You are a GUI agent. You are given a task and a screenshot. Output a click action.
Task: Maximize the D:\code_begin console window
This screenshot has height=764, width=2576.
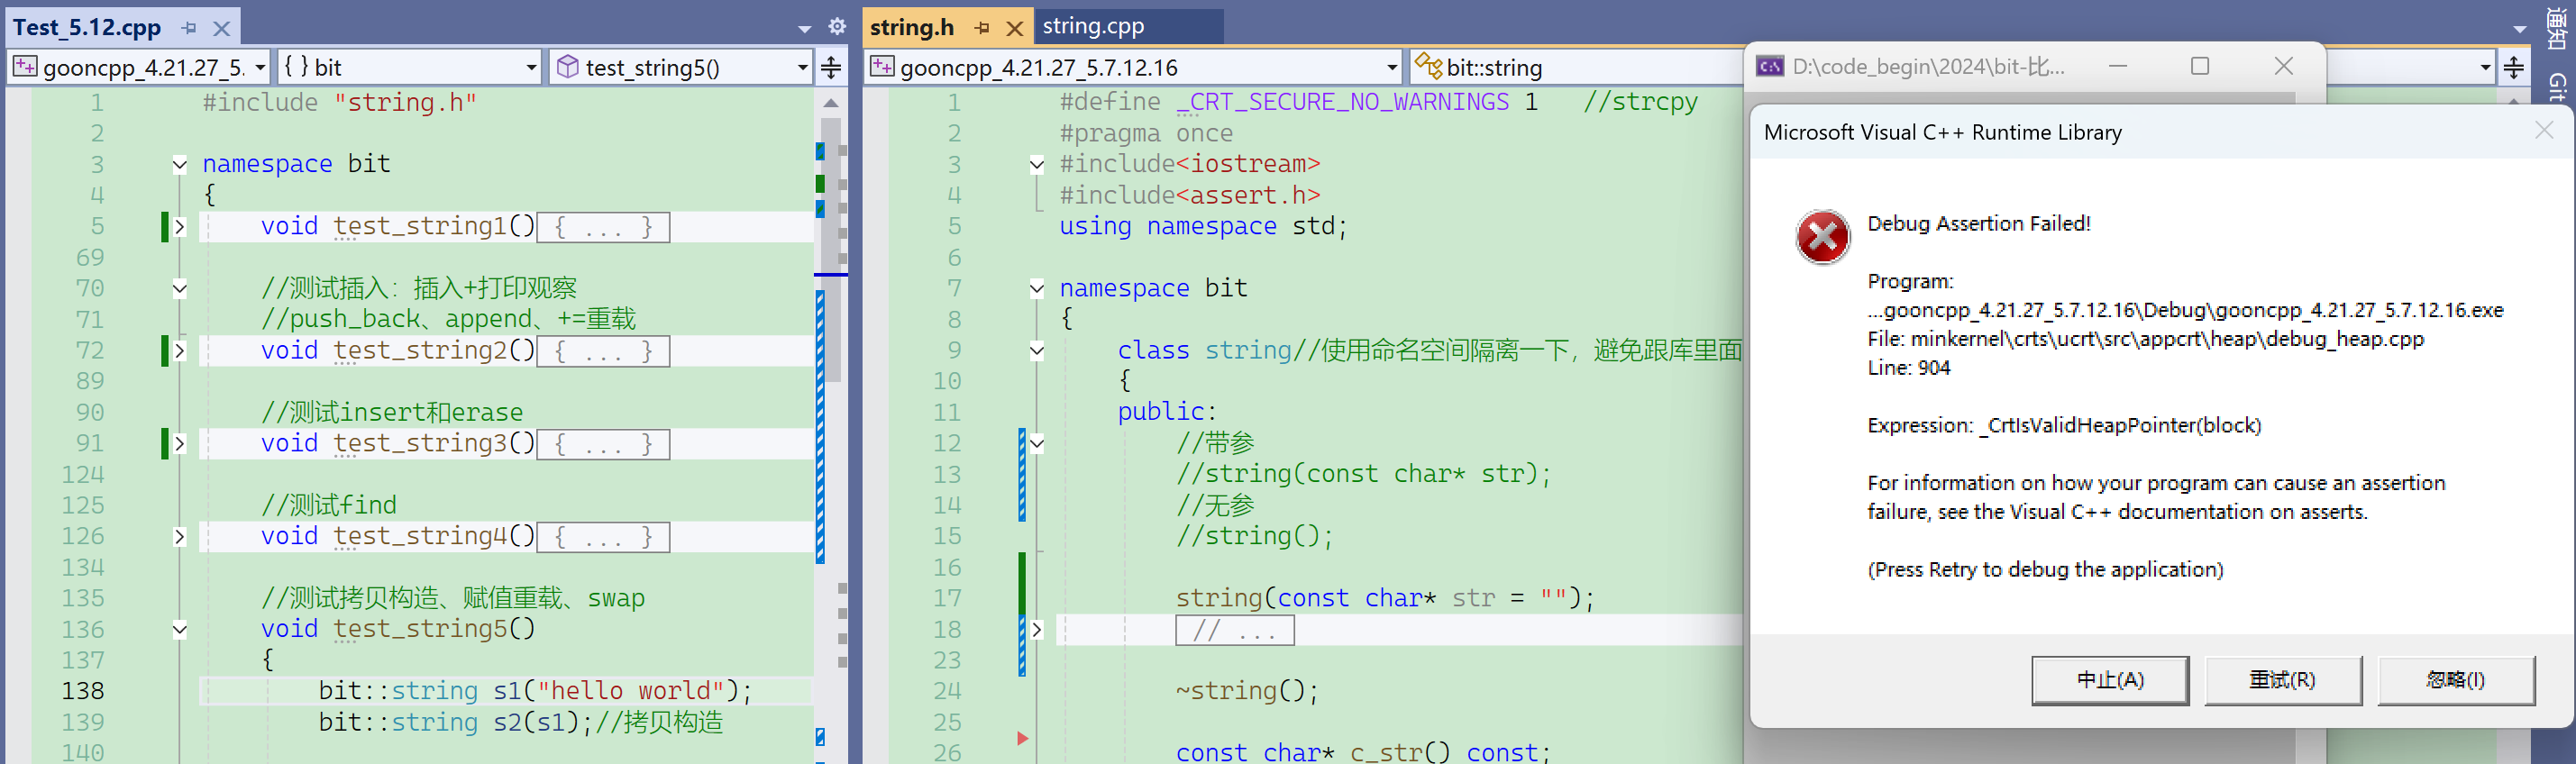click(x=2200, y=66)
